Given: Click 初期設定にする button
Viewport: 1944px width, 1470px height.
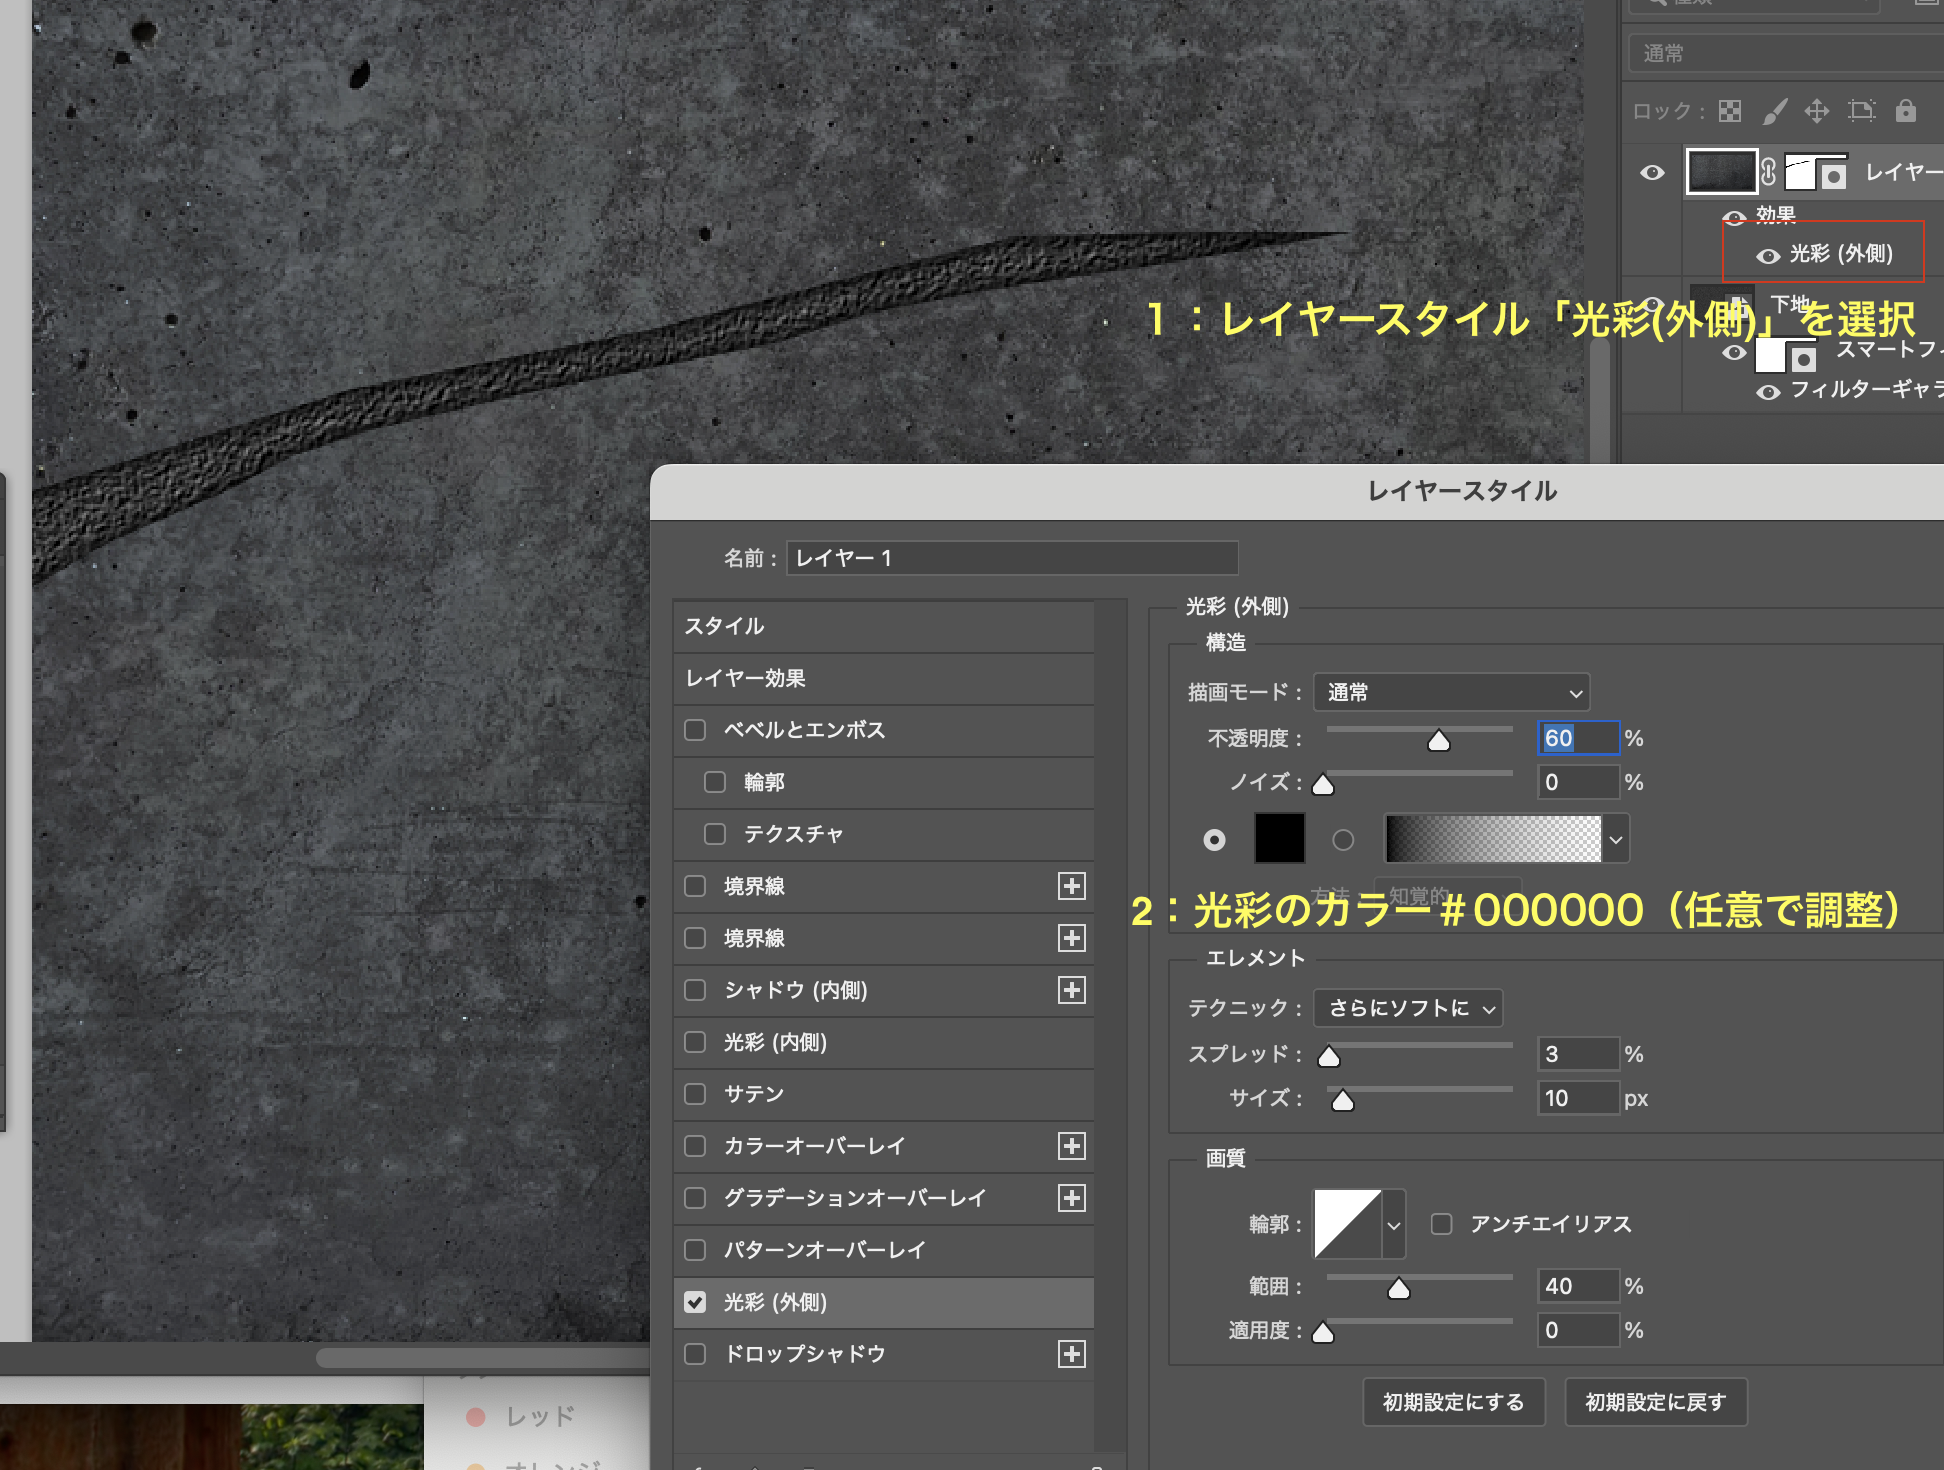Looking at the screenshot, I should tap(1453, 1402).
